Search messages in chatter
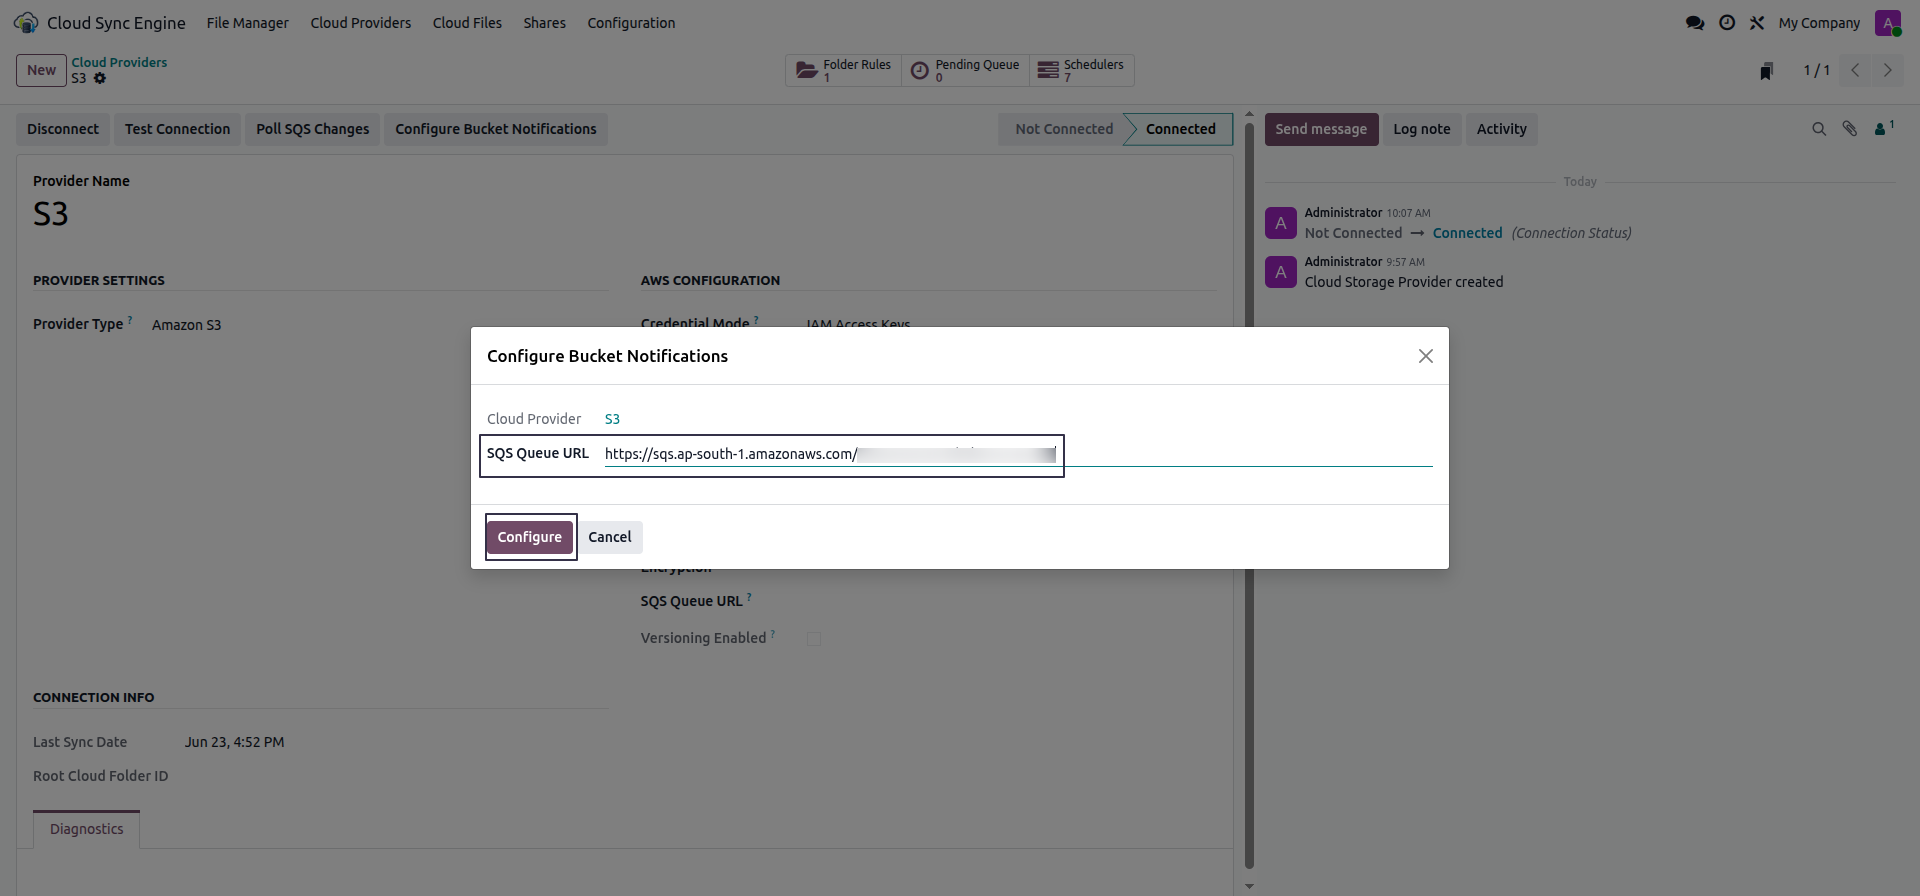This screenshot has width=1920, height=896. [1819, 129]
